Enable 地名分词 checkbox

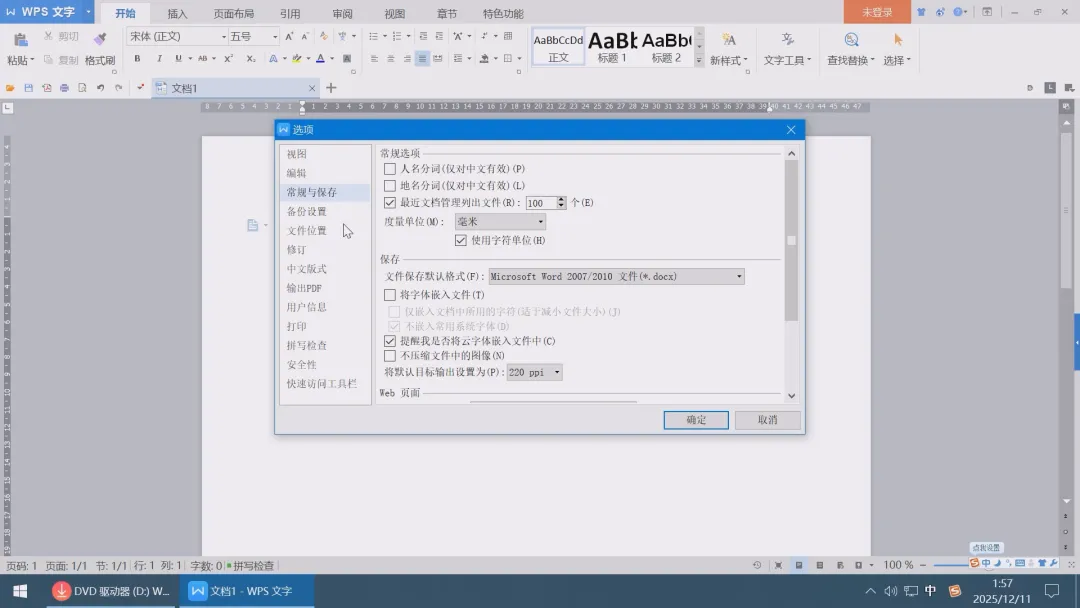390,186
